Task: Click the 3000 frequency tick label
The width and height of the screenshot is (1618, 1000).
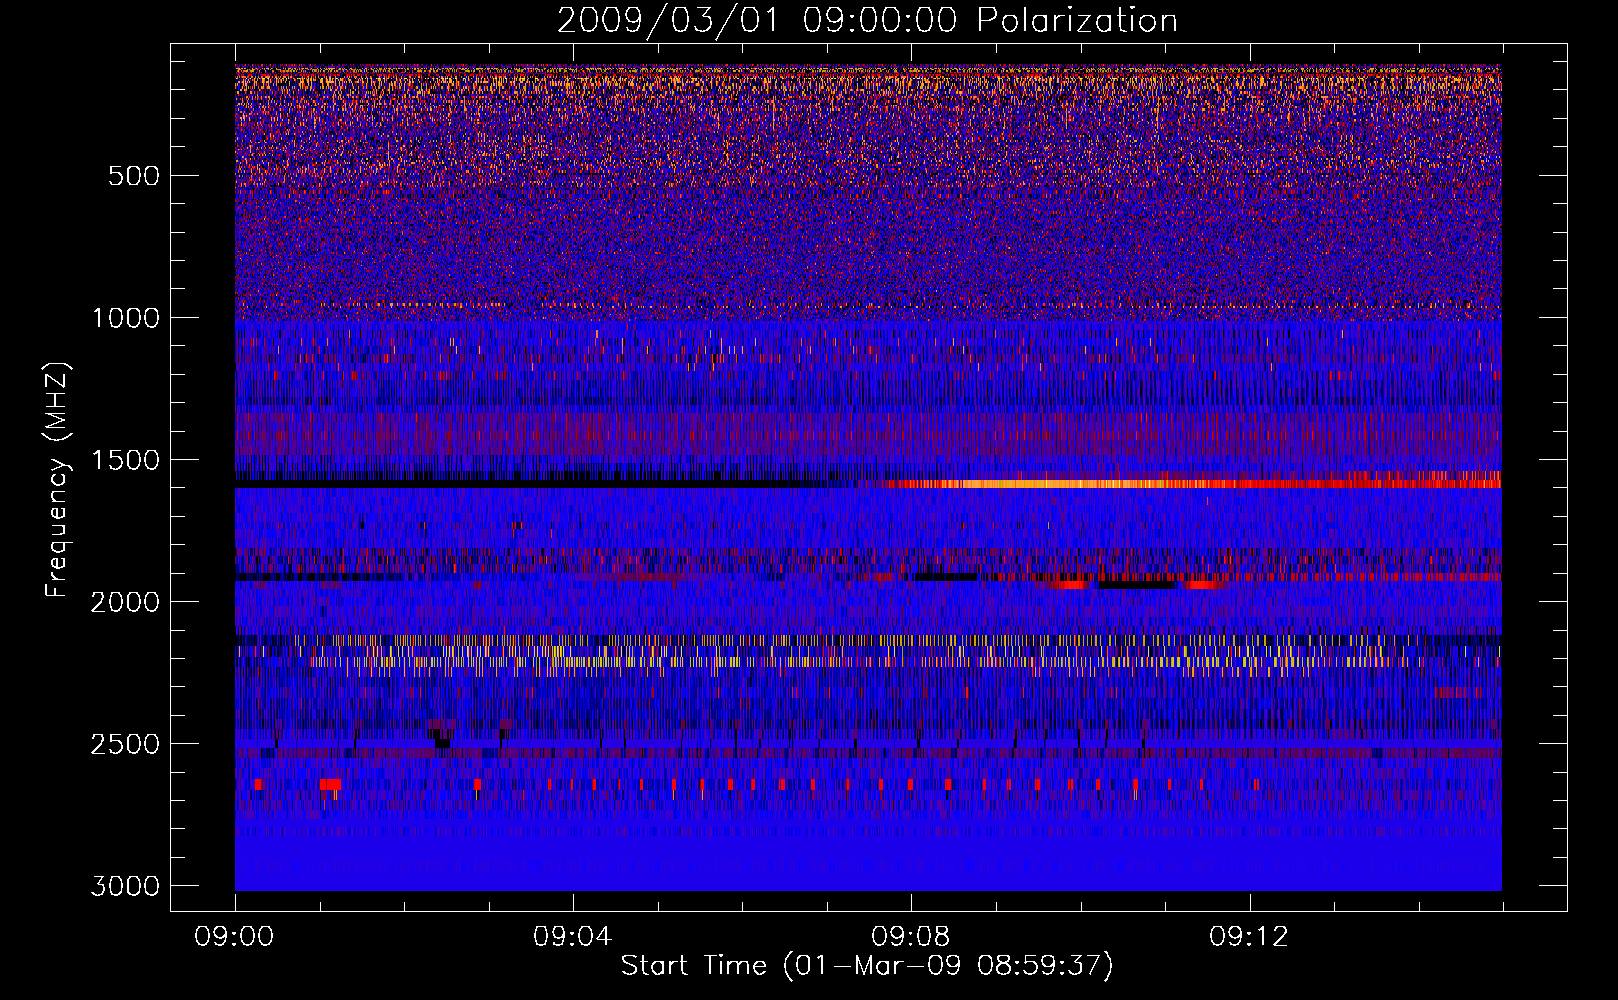Action: click(125, 886)
